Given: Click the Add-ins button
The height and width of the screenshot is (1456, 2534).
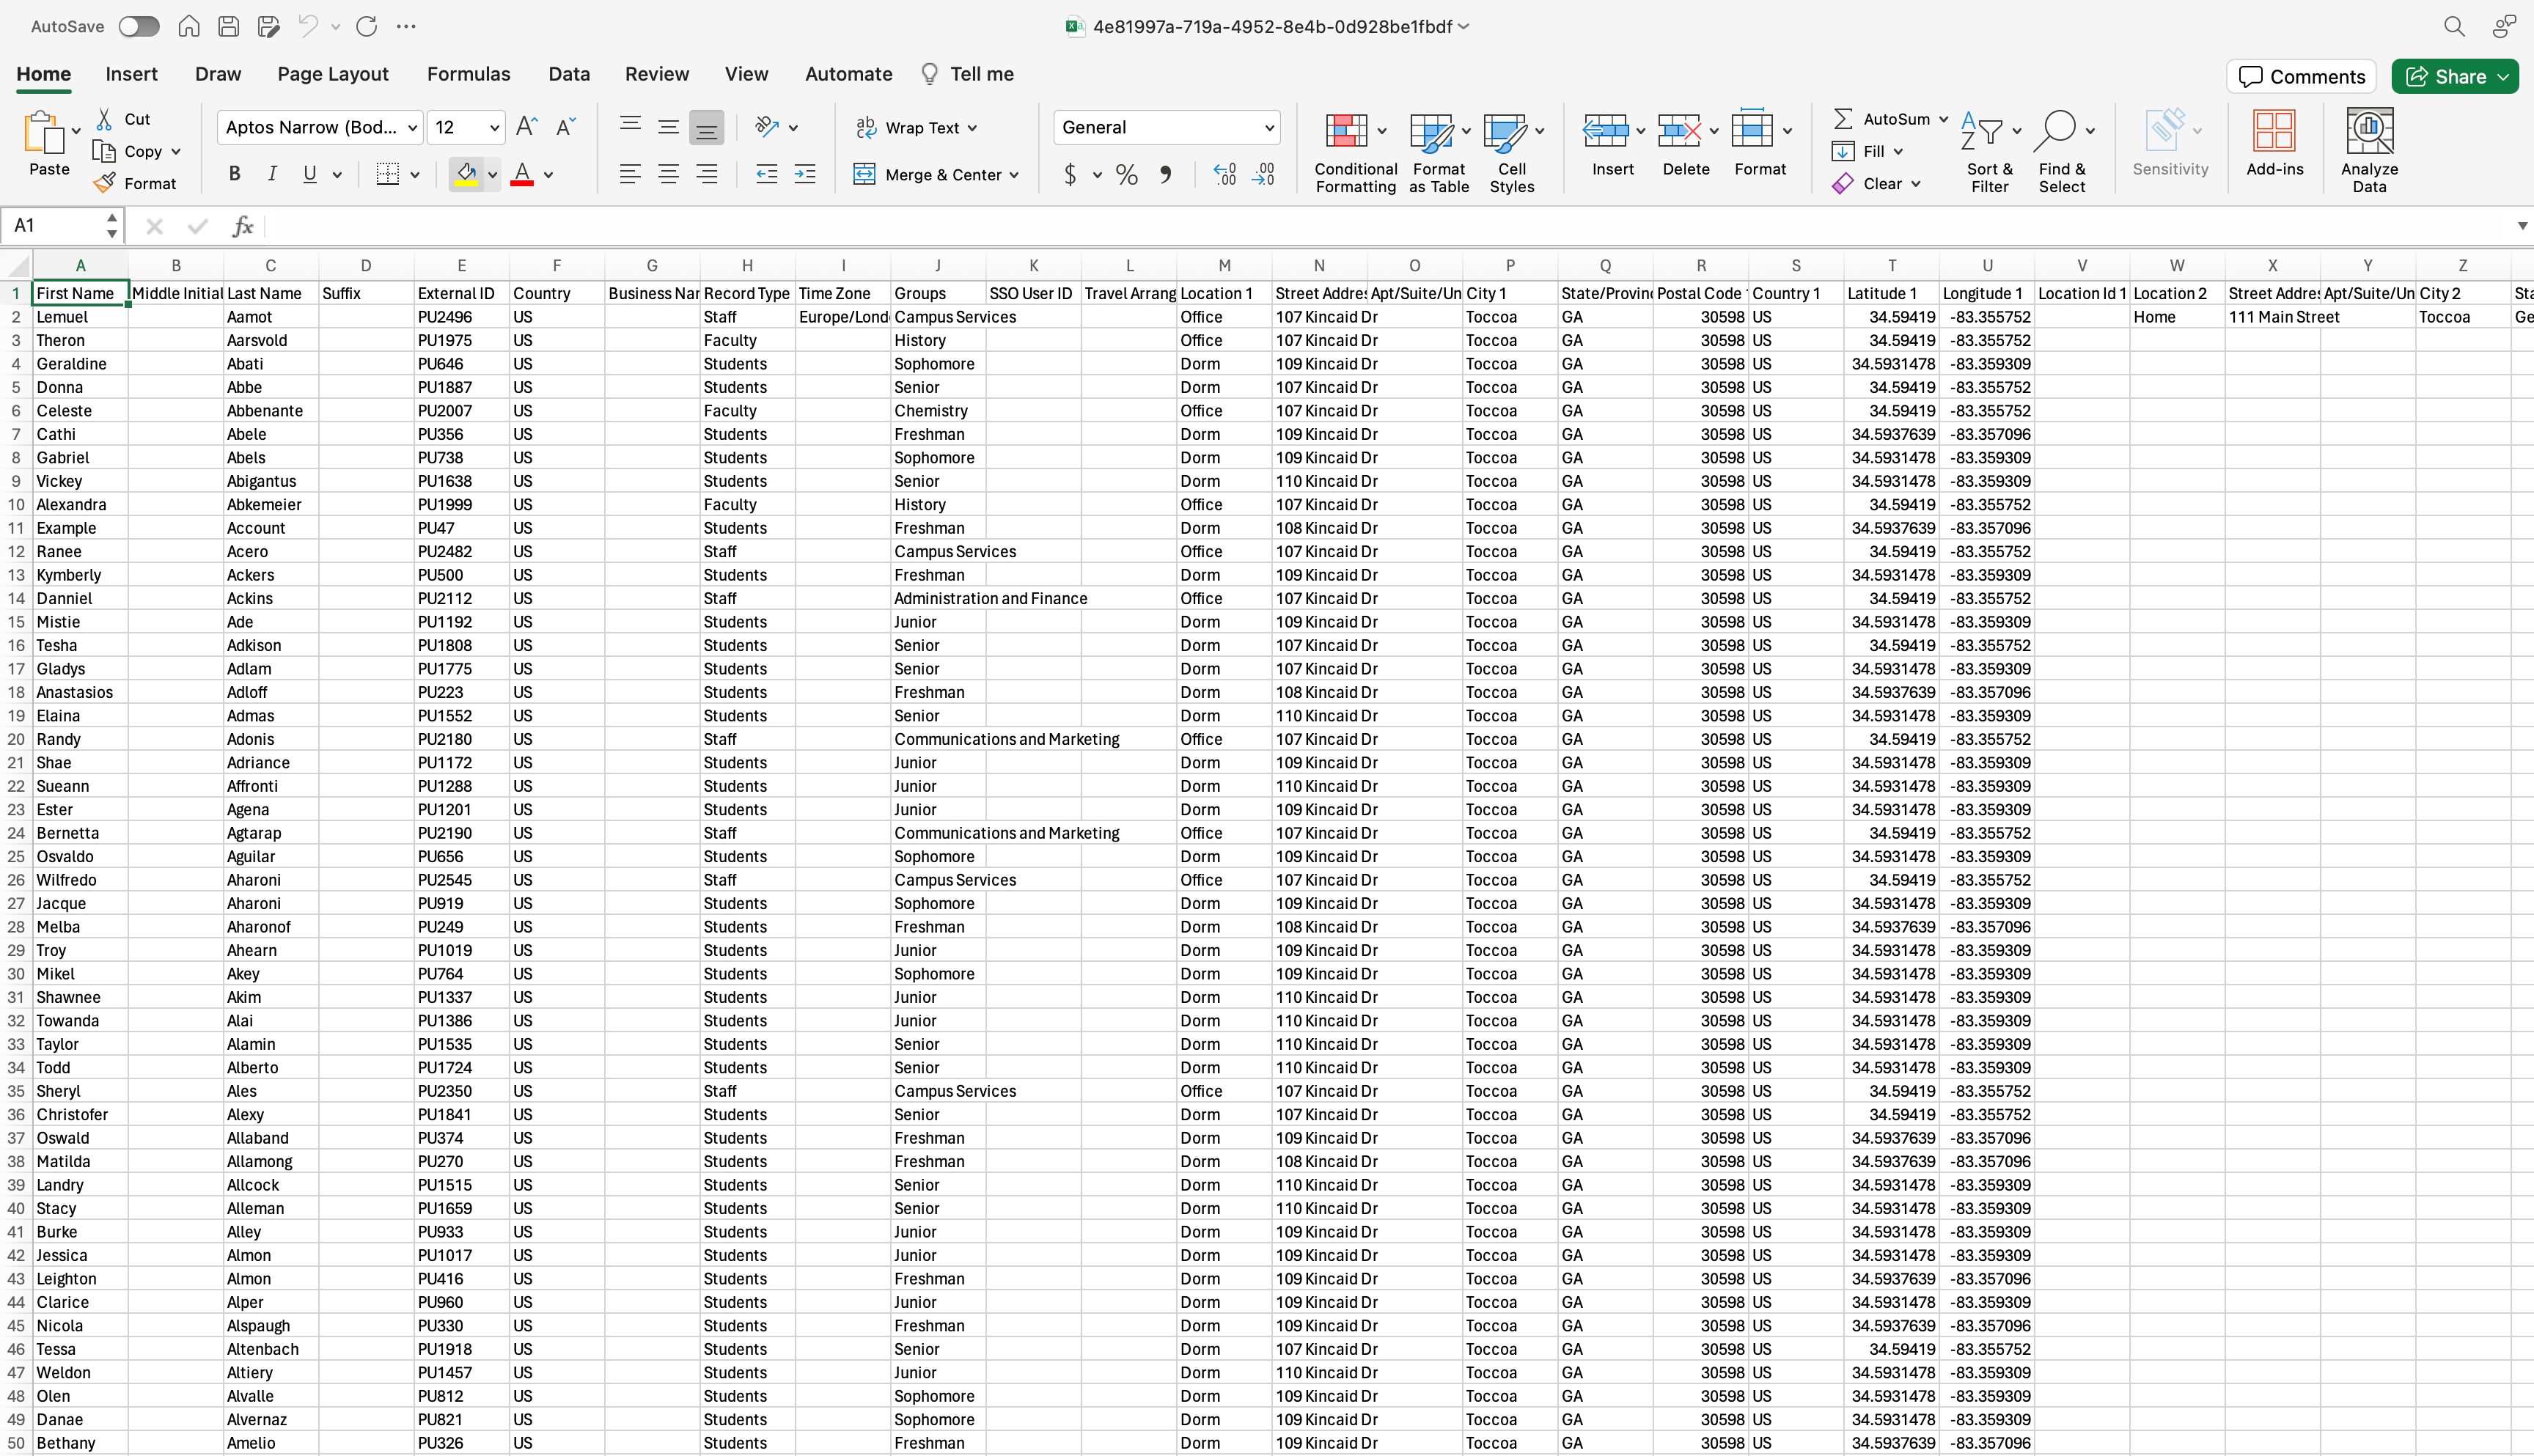Looking at the screenshot, I should pyautogui.click(x=2274, y=143).
